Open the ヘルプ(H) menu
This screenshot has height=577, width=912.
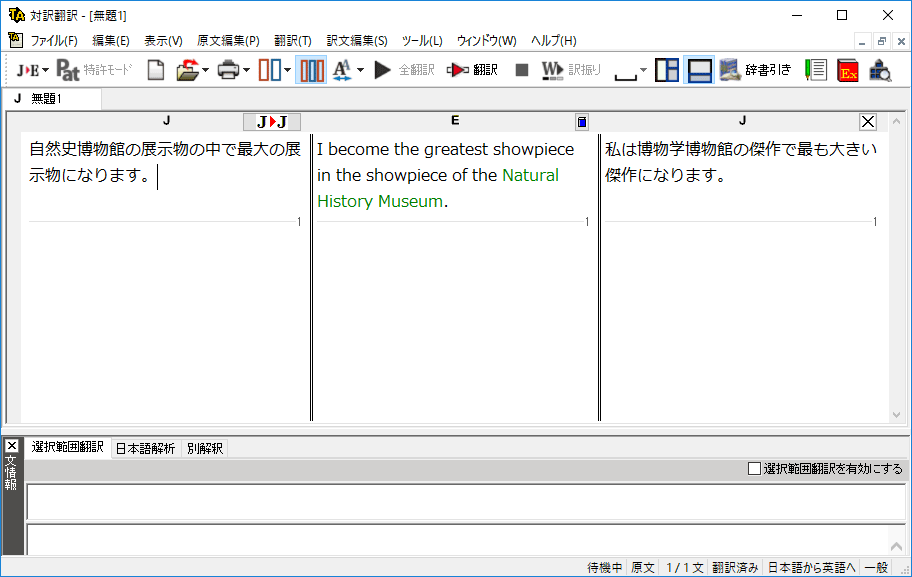coord(554,41)
